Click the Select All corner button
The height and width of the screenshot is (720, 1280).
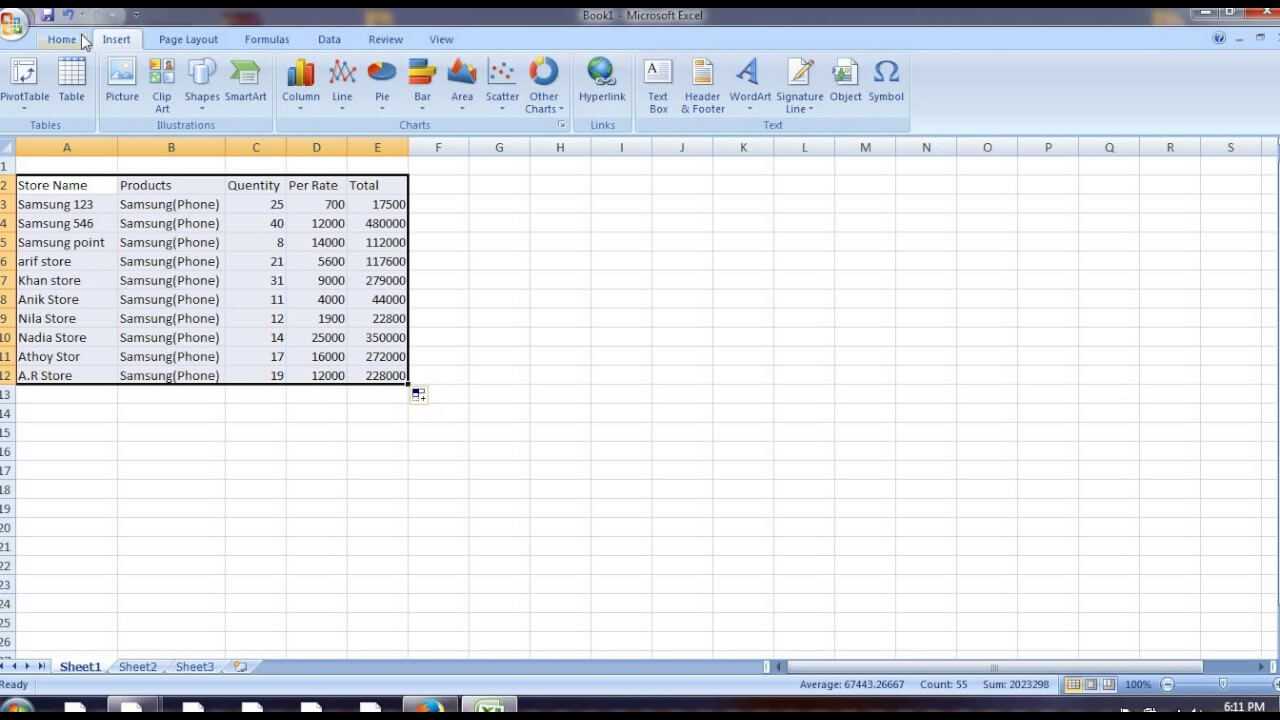[7, 147]
